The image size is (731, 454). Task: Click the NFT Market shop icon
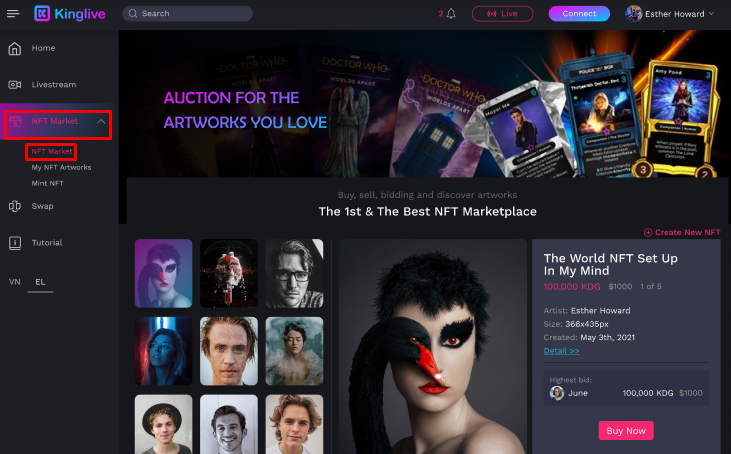point(15,121)
